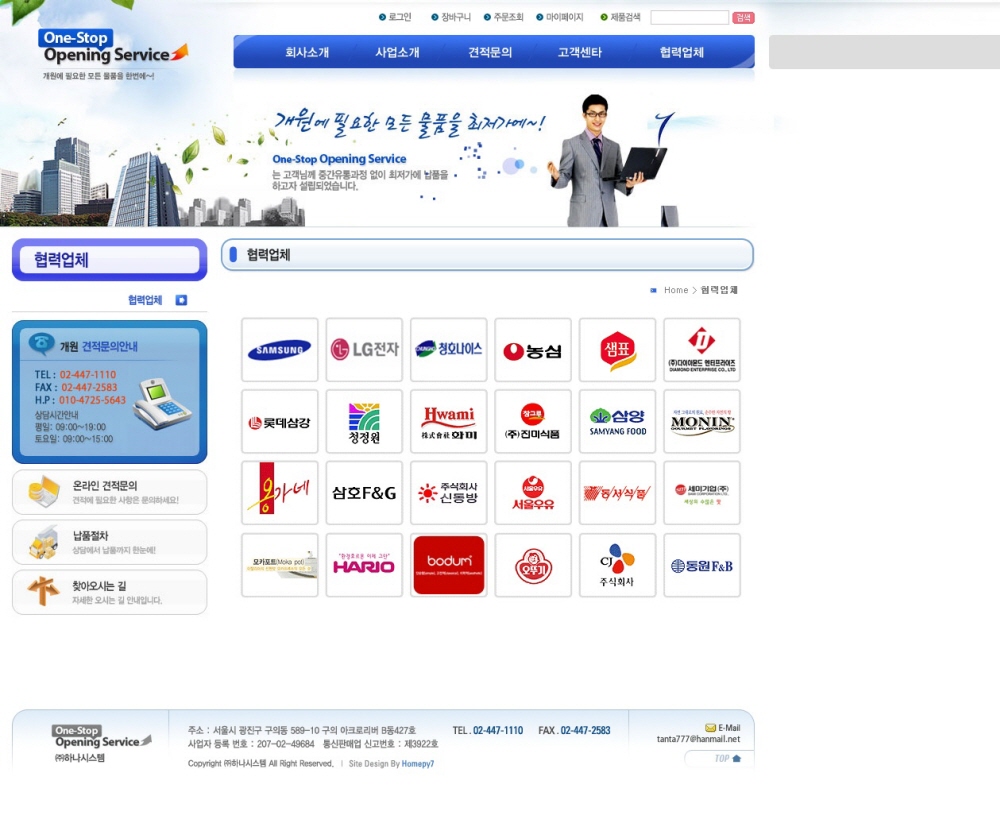This screenshot has width=1000, height=818.
Task: Click the 오뚜기 logo tile
Action: (x=533, y=565)
